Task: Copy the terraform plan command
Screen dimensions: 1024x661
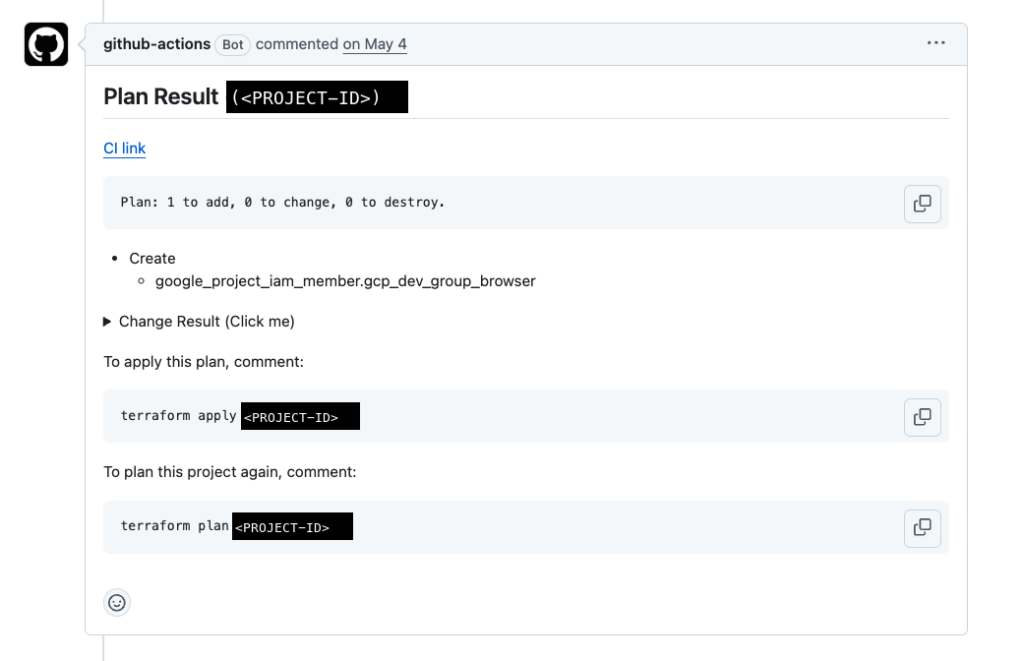Action: pyautogui.click(x=922, y=528)
